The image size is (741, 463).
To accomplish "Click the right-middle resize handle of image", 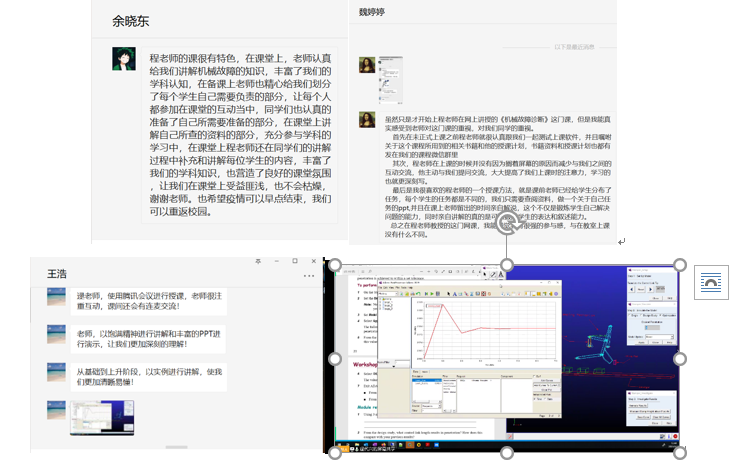I will pyautogui.click(x=680, y=358).
